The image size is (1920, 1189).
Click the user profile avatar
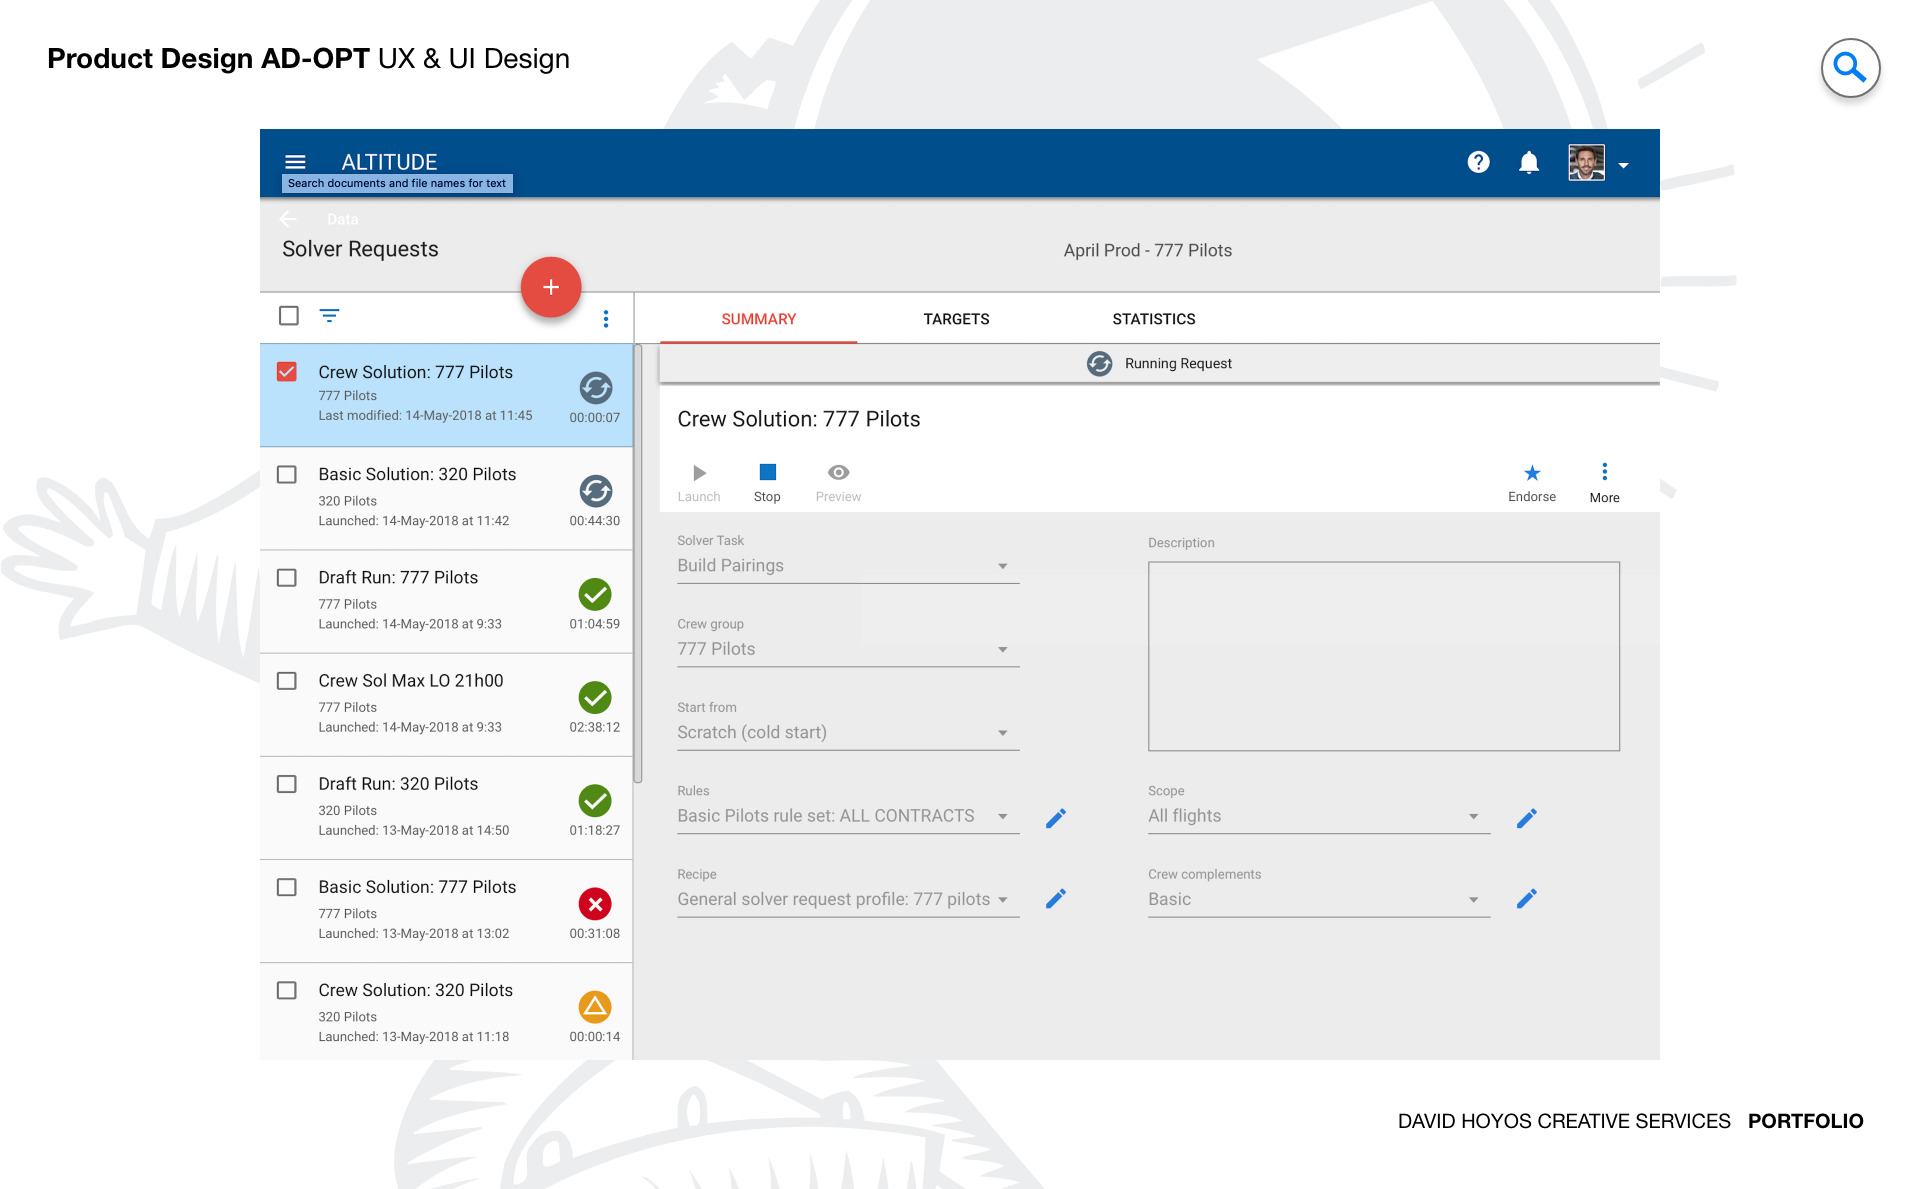coord(1586,162)
